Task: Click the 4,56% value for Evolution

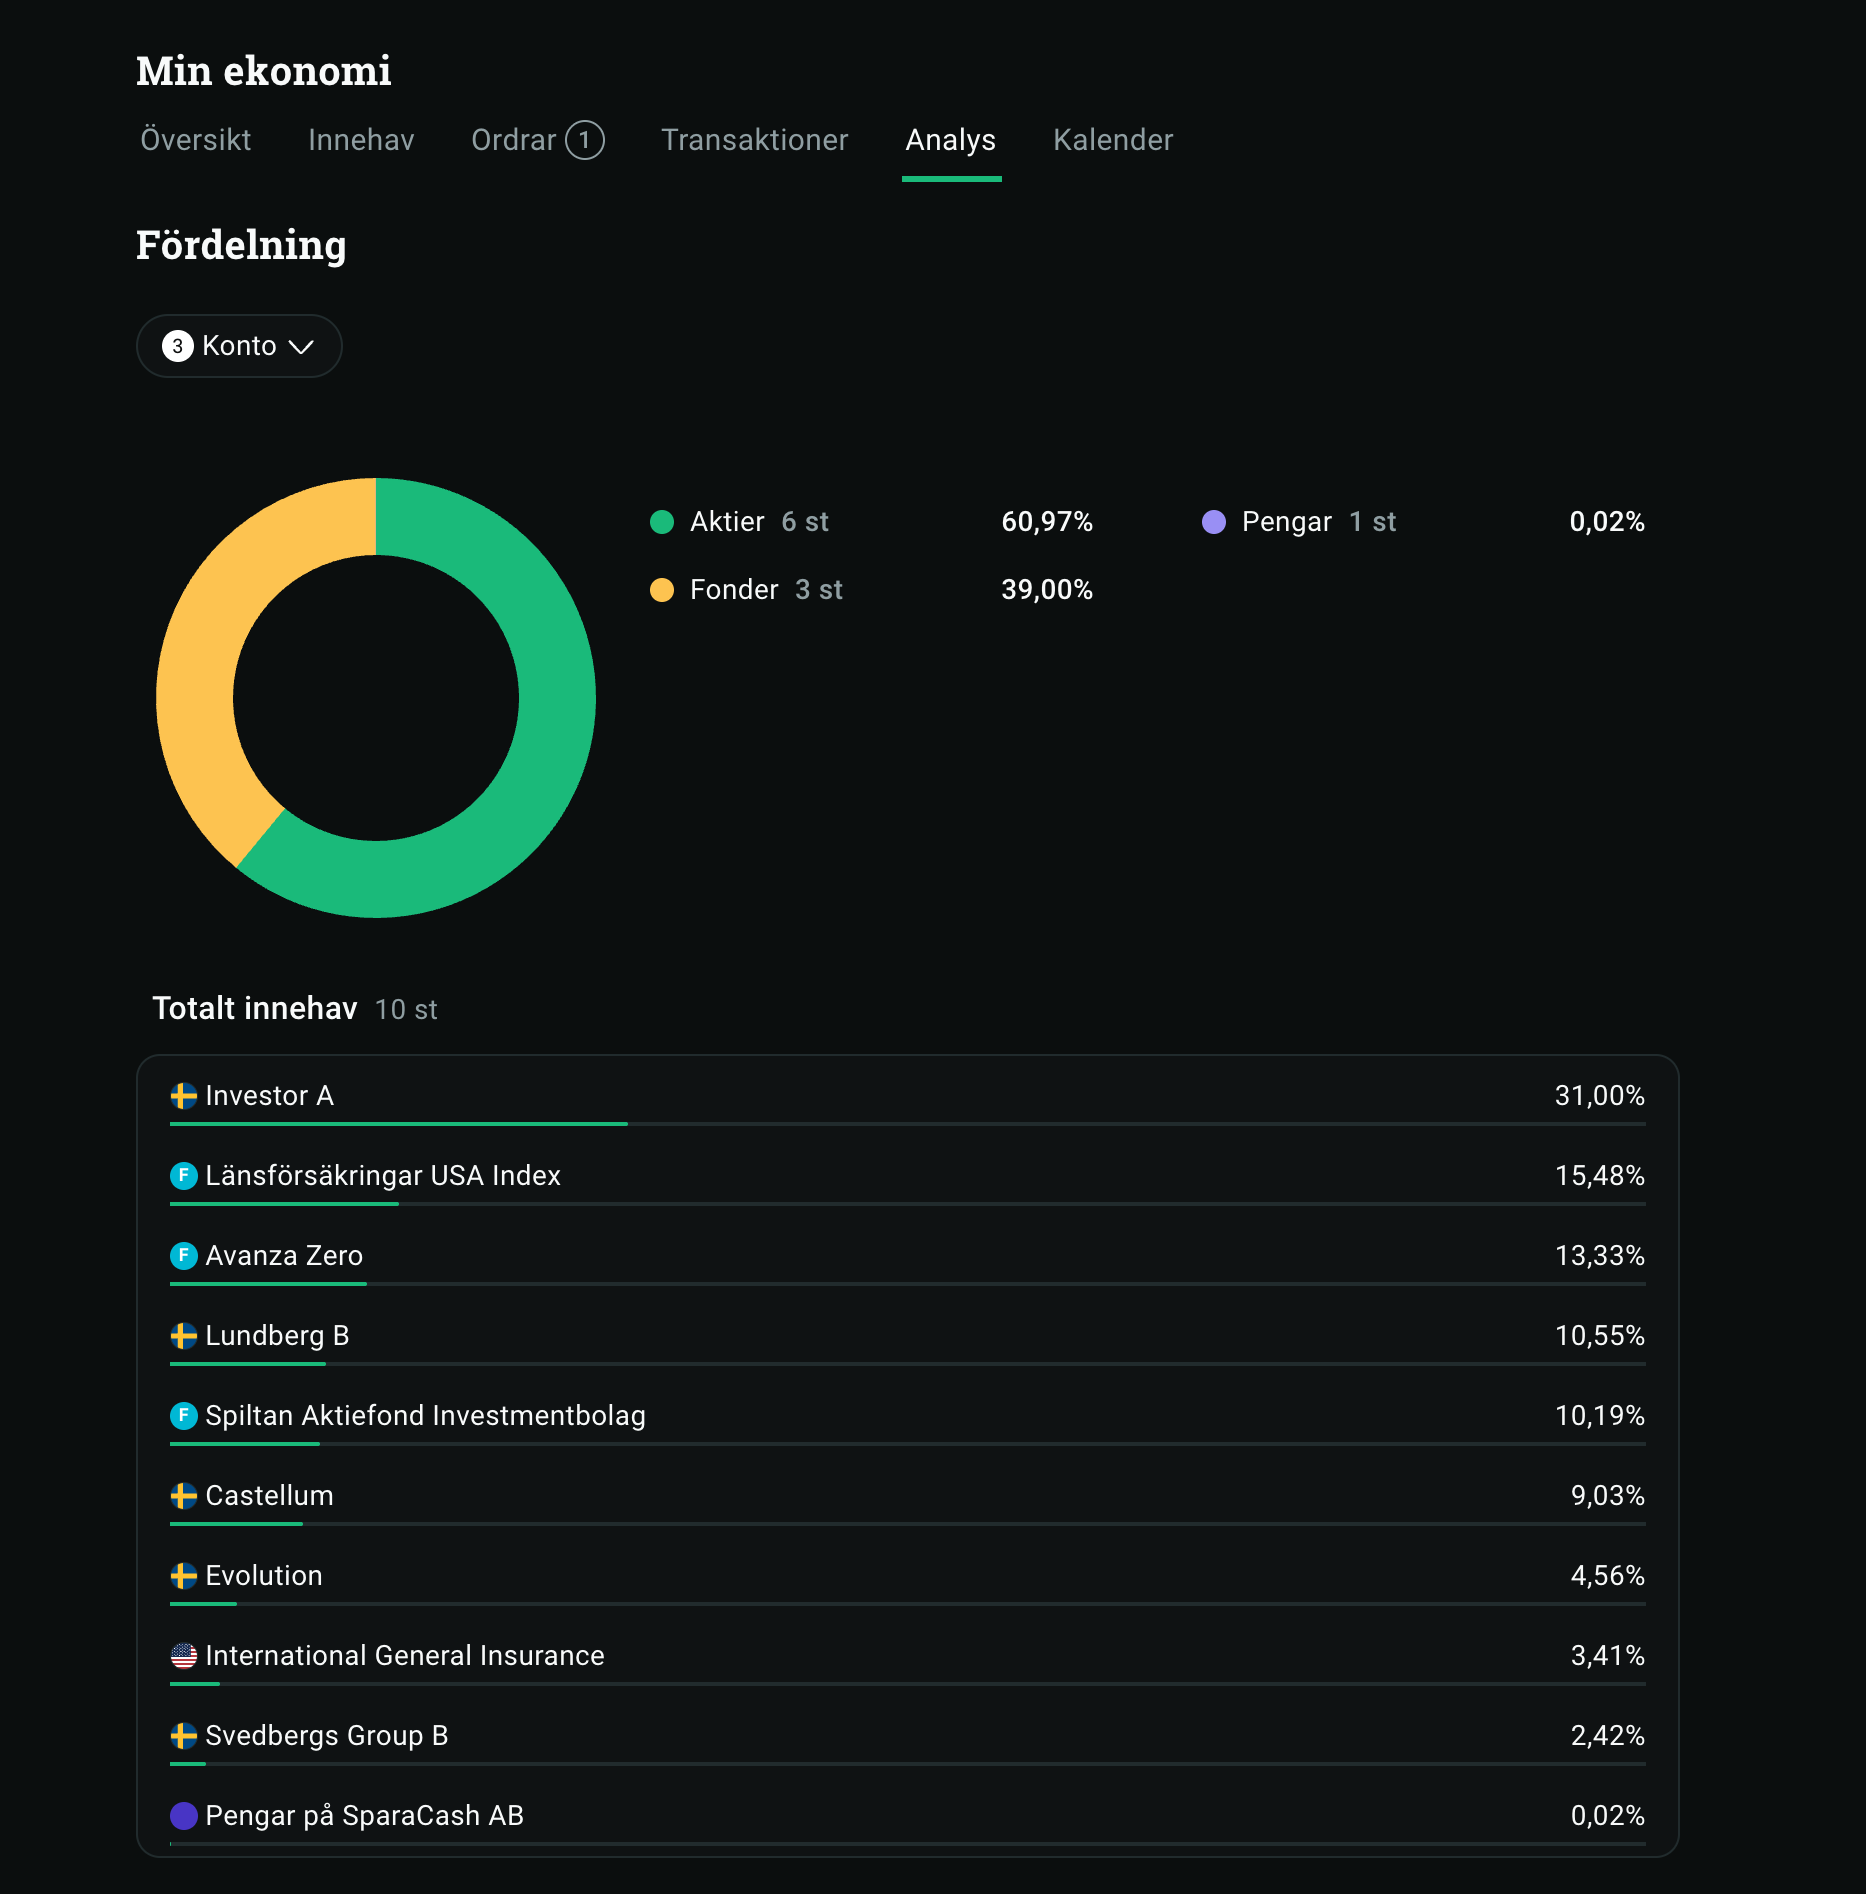Action: point(1608,1576)
